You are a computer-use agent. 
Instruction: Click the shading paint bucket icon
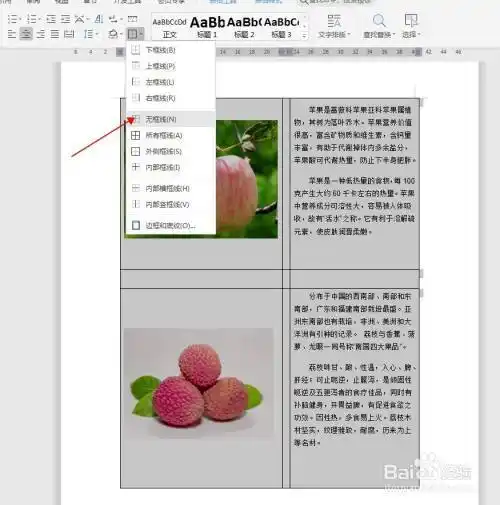click(x=113, y=34)
